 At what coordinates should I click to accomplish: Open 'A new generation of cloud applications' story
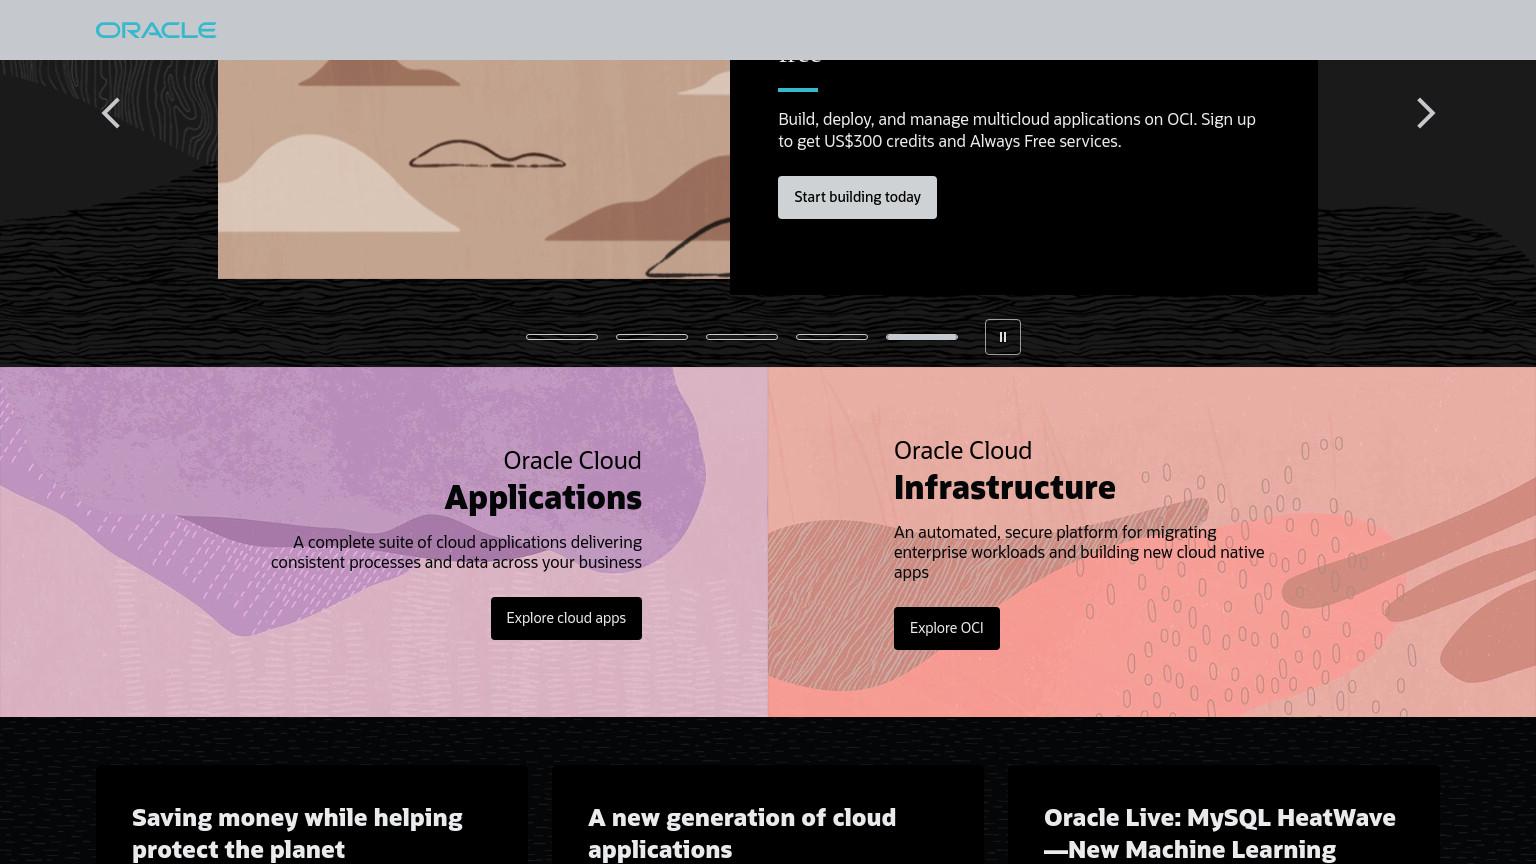point(742,833)
